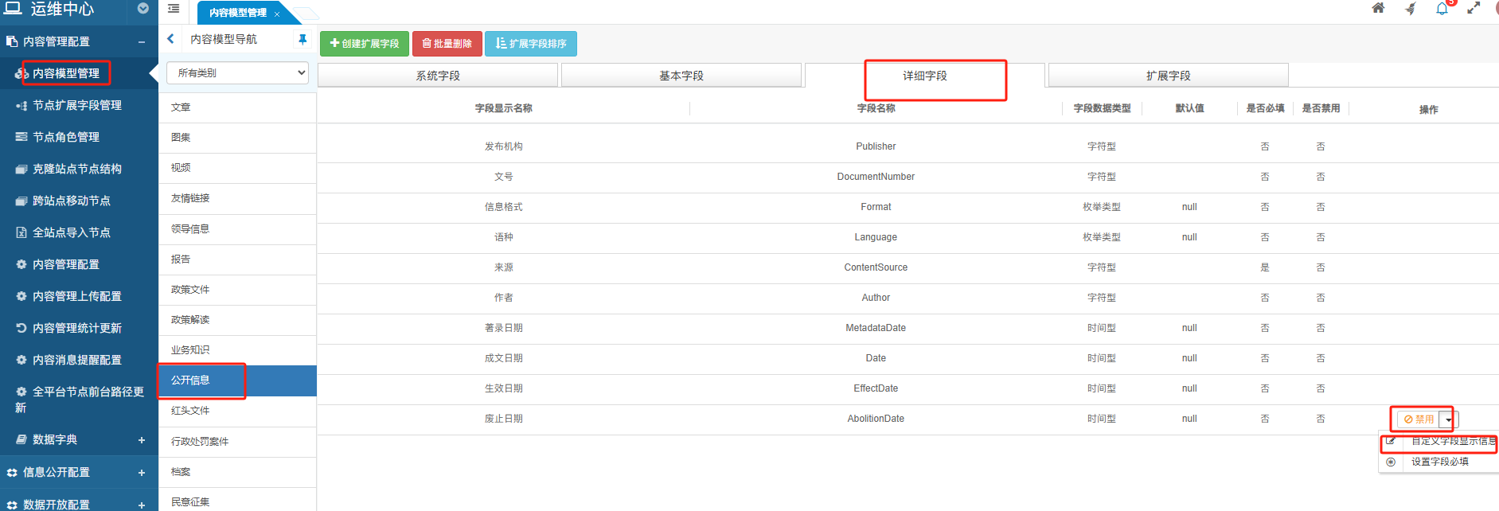
Task: Click the red 批量删除 button
Action: point(447,44)
